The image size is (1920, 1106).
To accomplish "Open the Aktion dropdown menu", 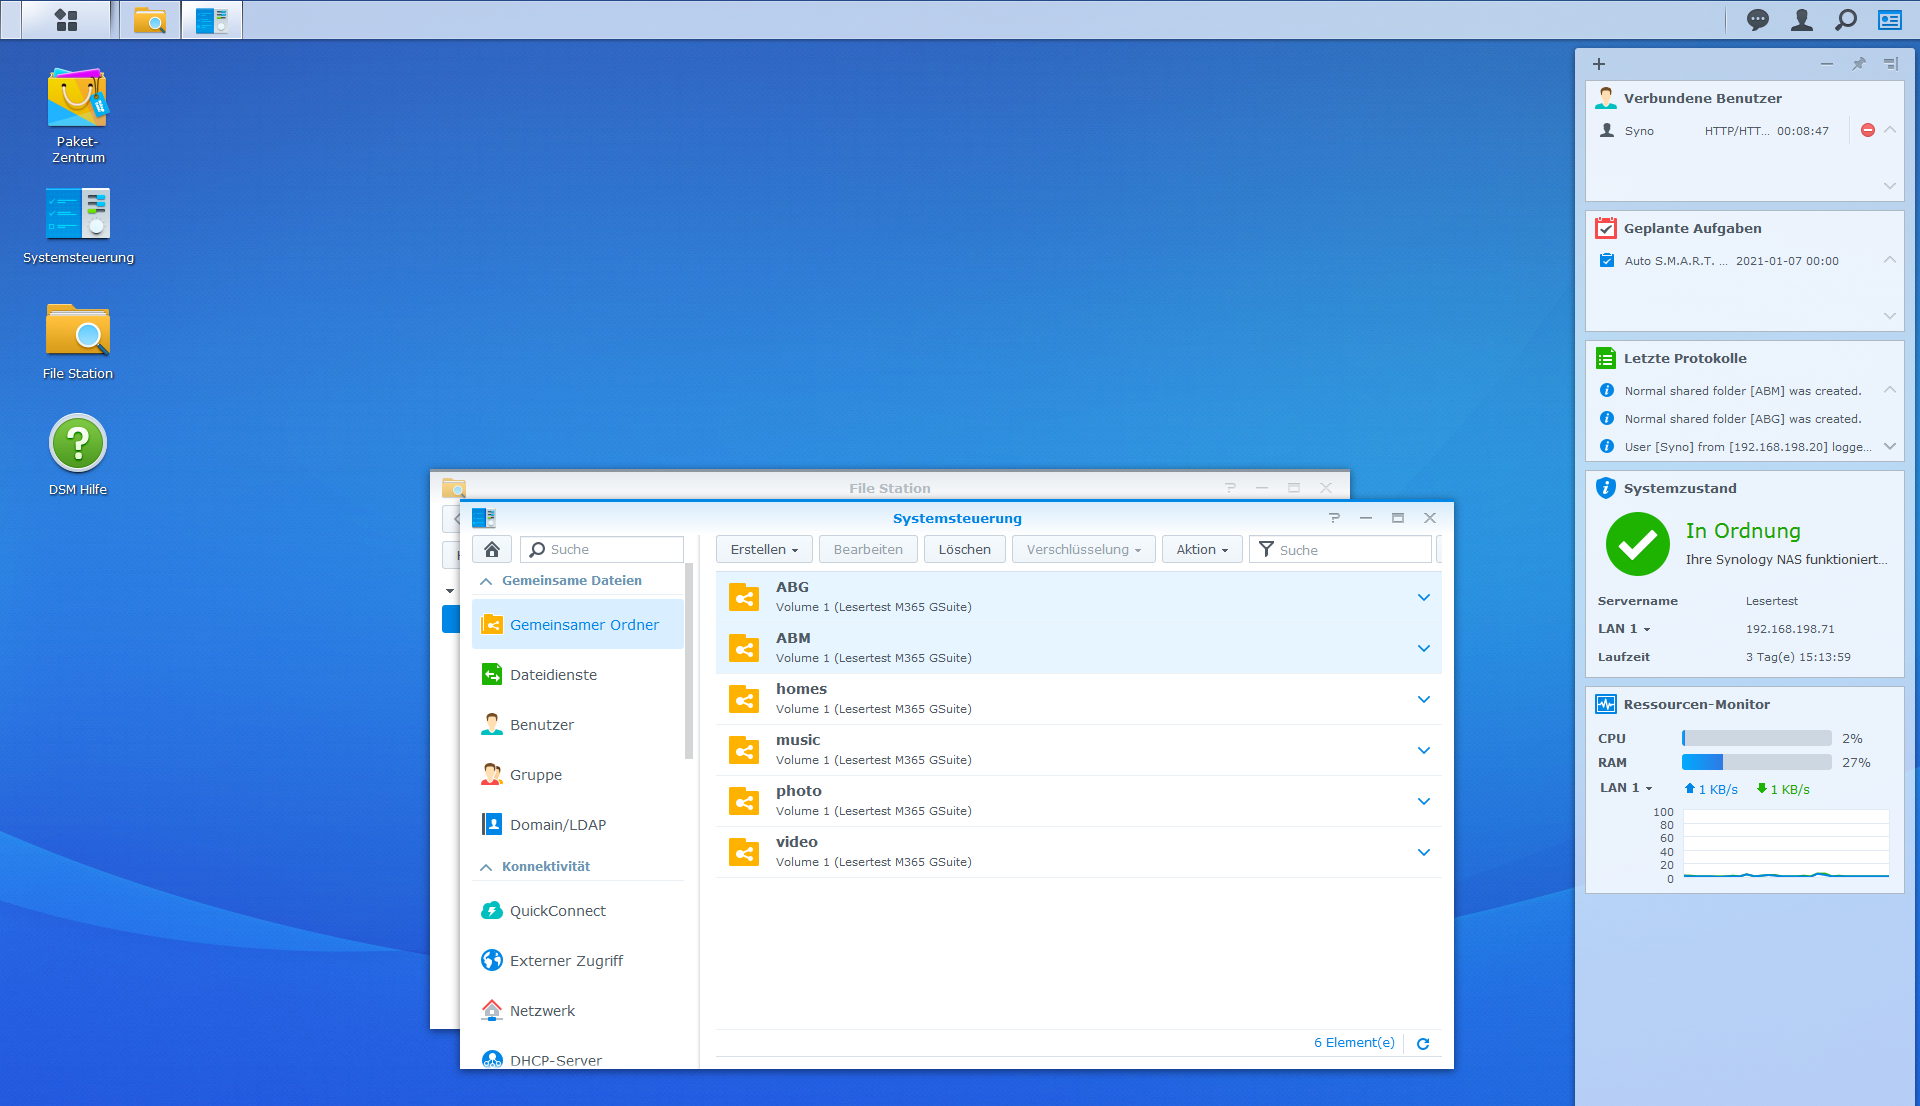I will point(1201,549).
